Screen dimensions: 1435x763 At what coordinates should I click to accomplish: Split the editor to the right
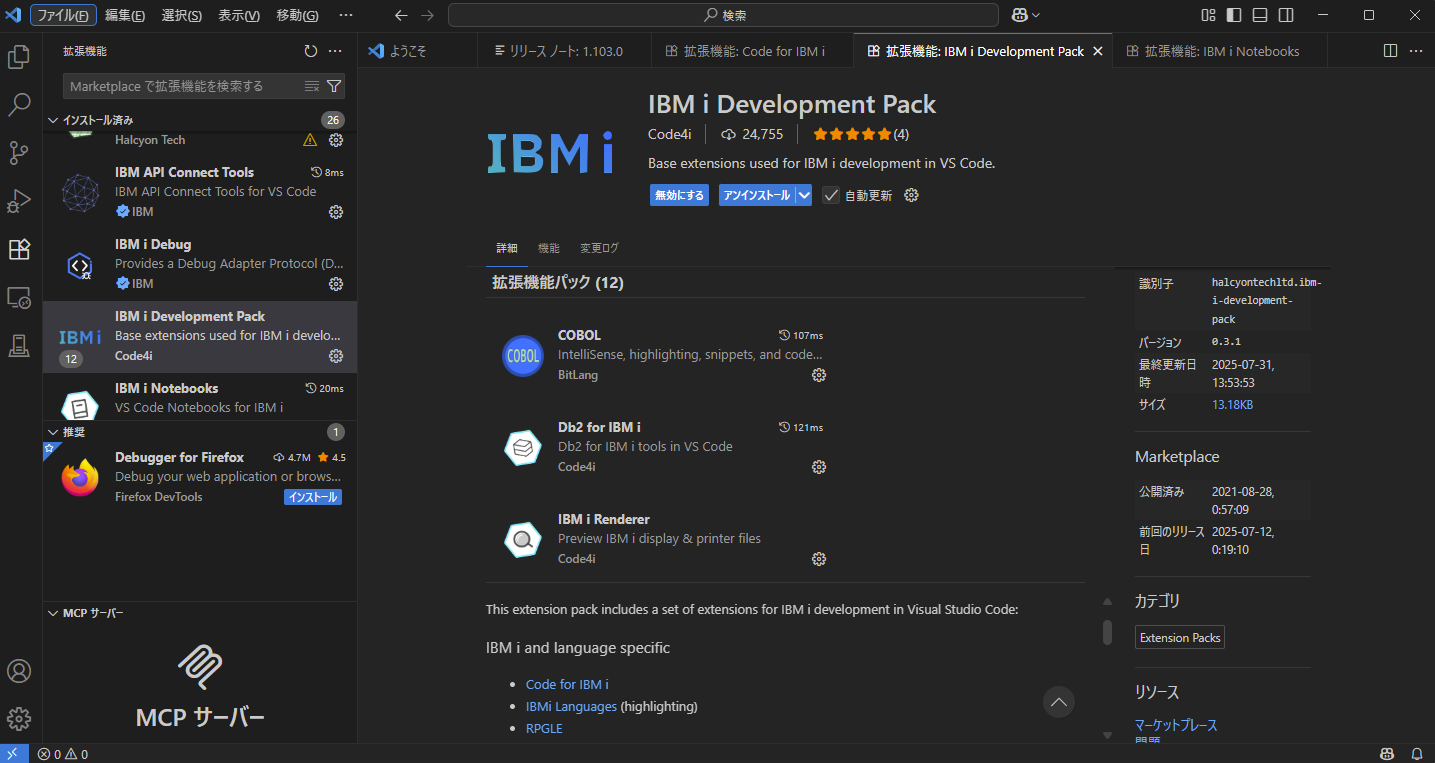coord(1390,51)
